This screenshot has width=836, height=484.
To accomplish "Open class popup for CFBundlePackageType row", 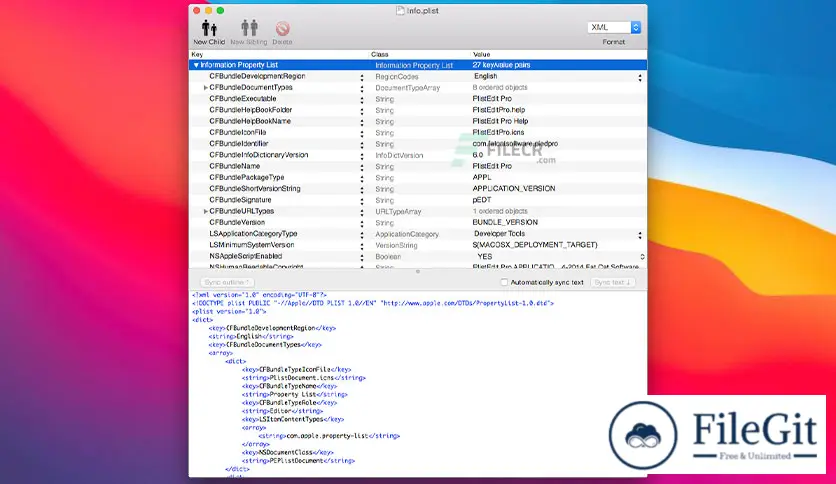I will click(362, 178).
